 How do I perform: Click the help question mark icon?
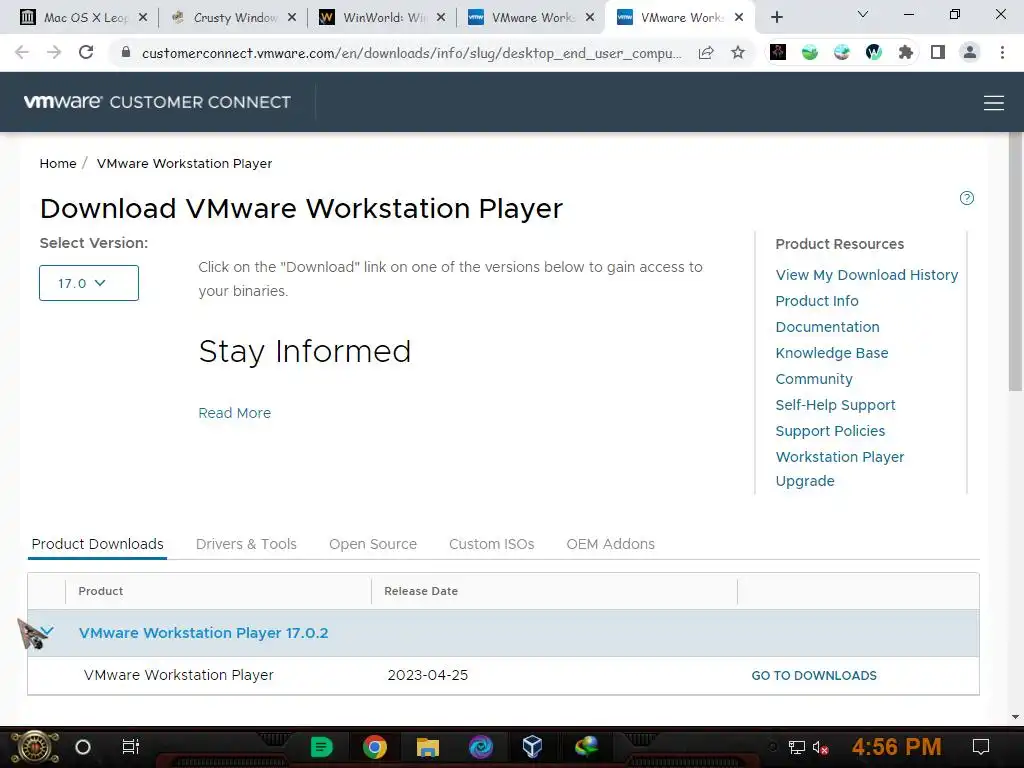pyautogui.click(x=967, y=198)
